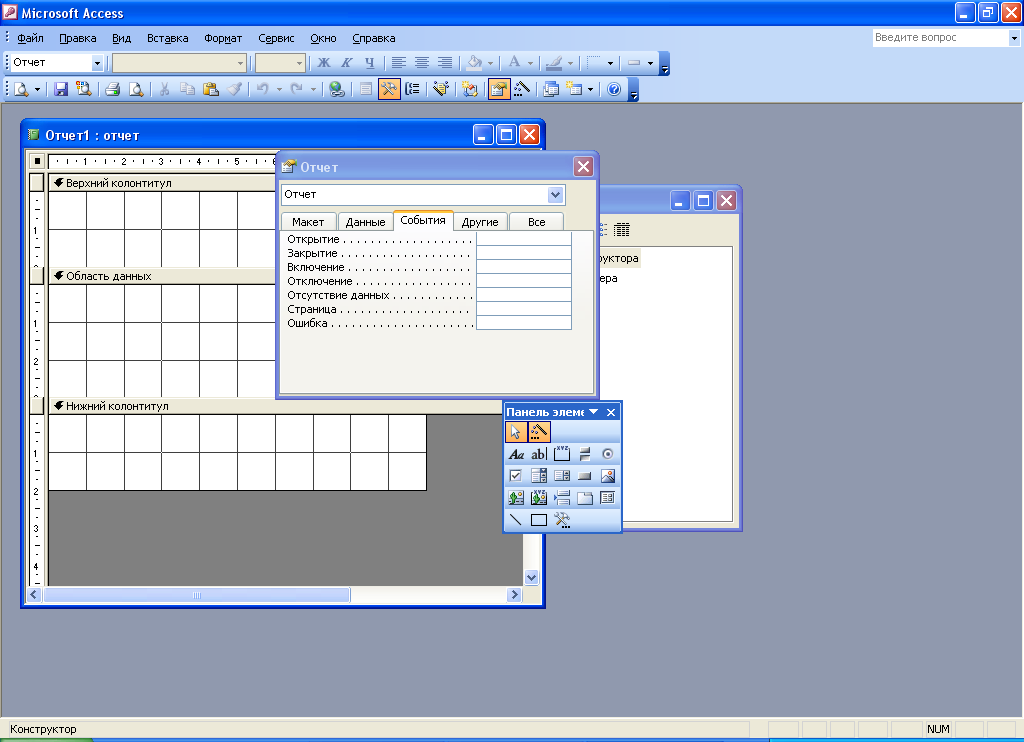The width and height of the screenshot is (1024, 742).
Task: Click the Paste clipboard icon
Action: 210,89
